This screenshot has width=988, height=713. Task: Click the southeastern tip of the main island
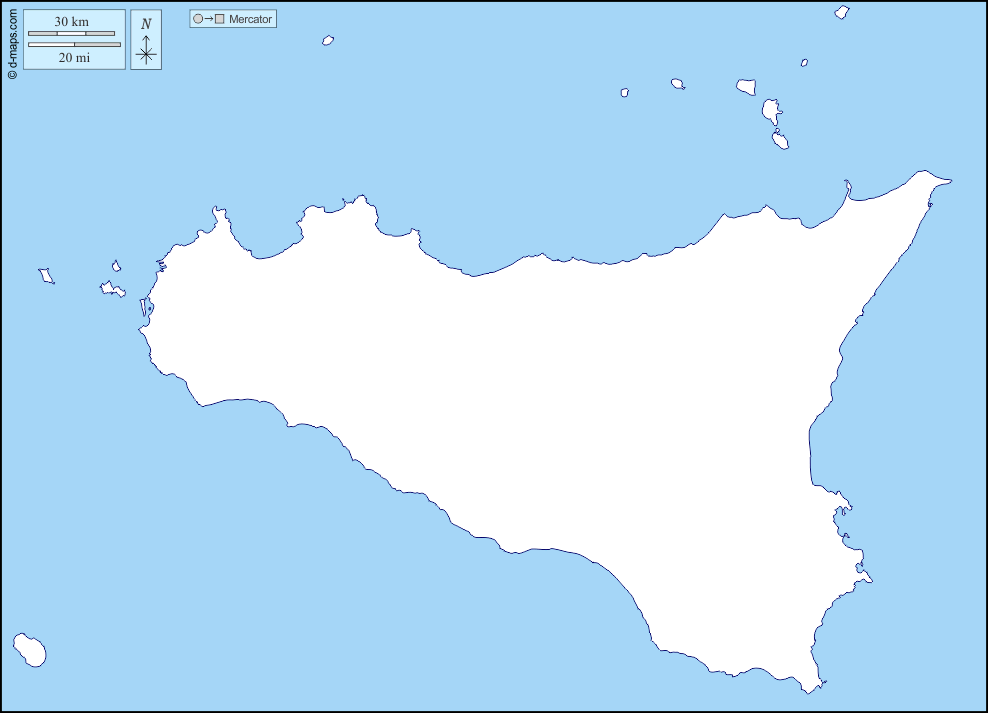coord(818,687)
